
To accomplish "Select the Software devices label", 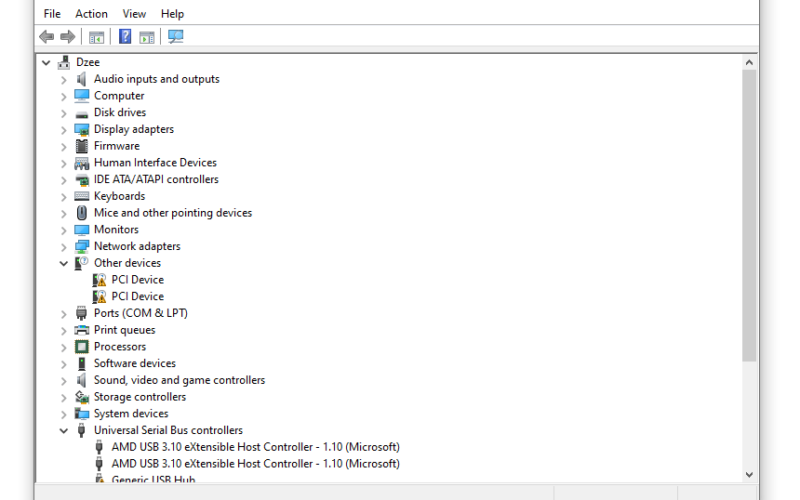I will point(135,363).
